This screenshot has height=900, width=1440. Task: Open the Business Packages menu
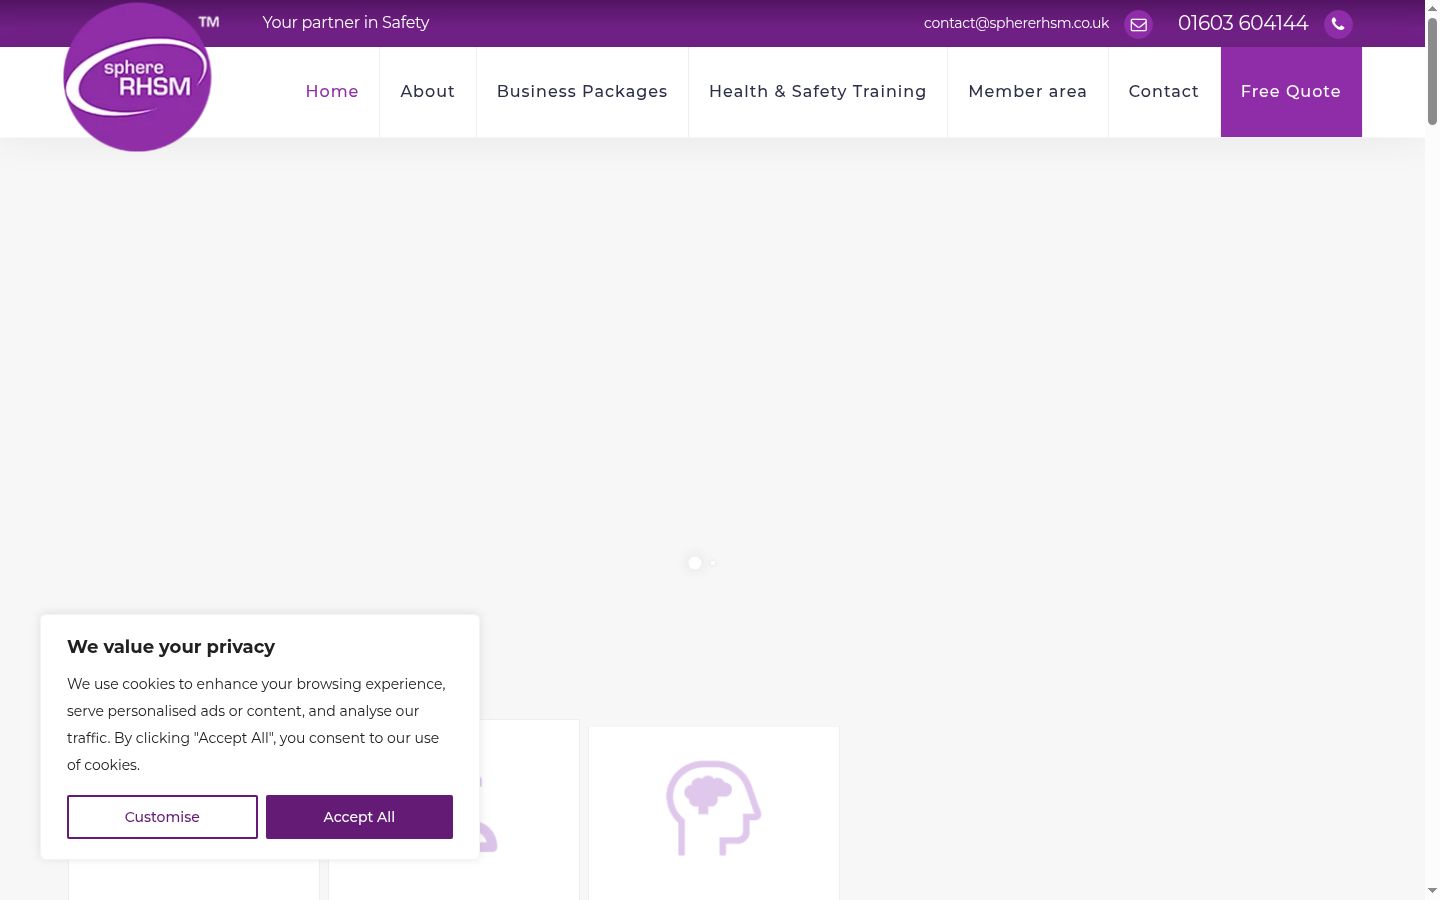pos(582,91)
